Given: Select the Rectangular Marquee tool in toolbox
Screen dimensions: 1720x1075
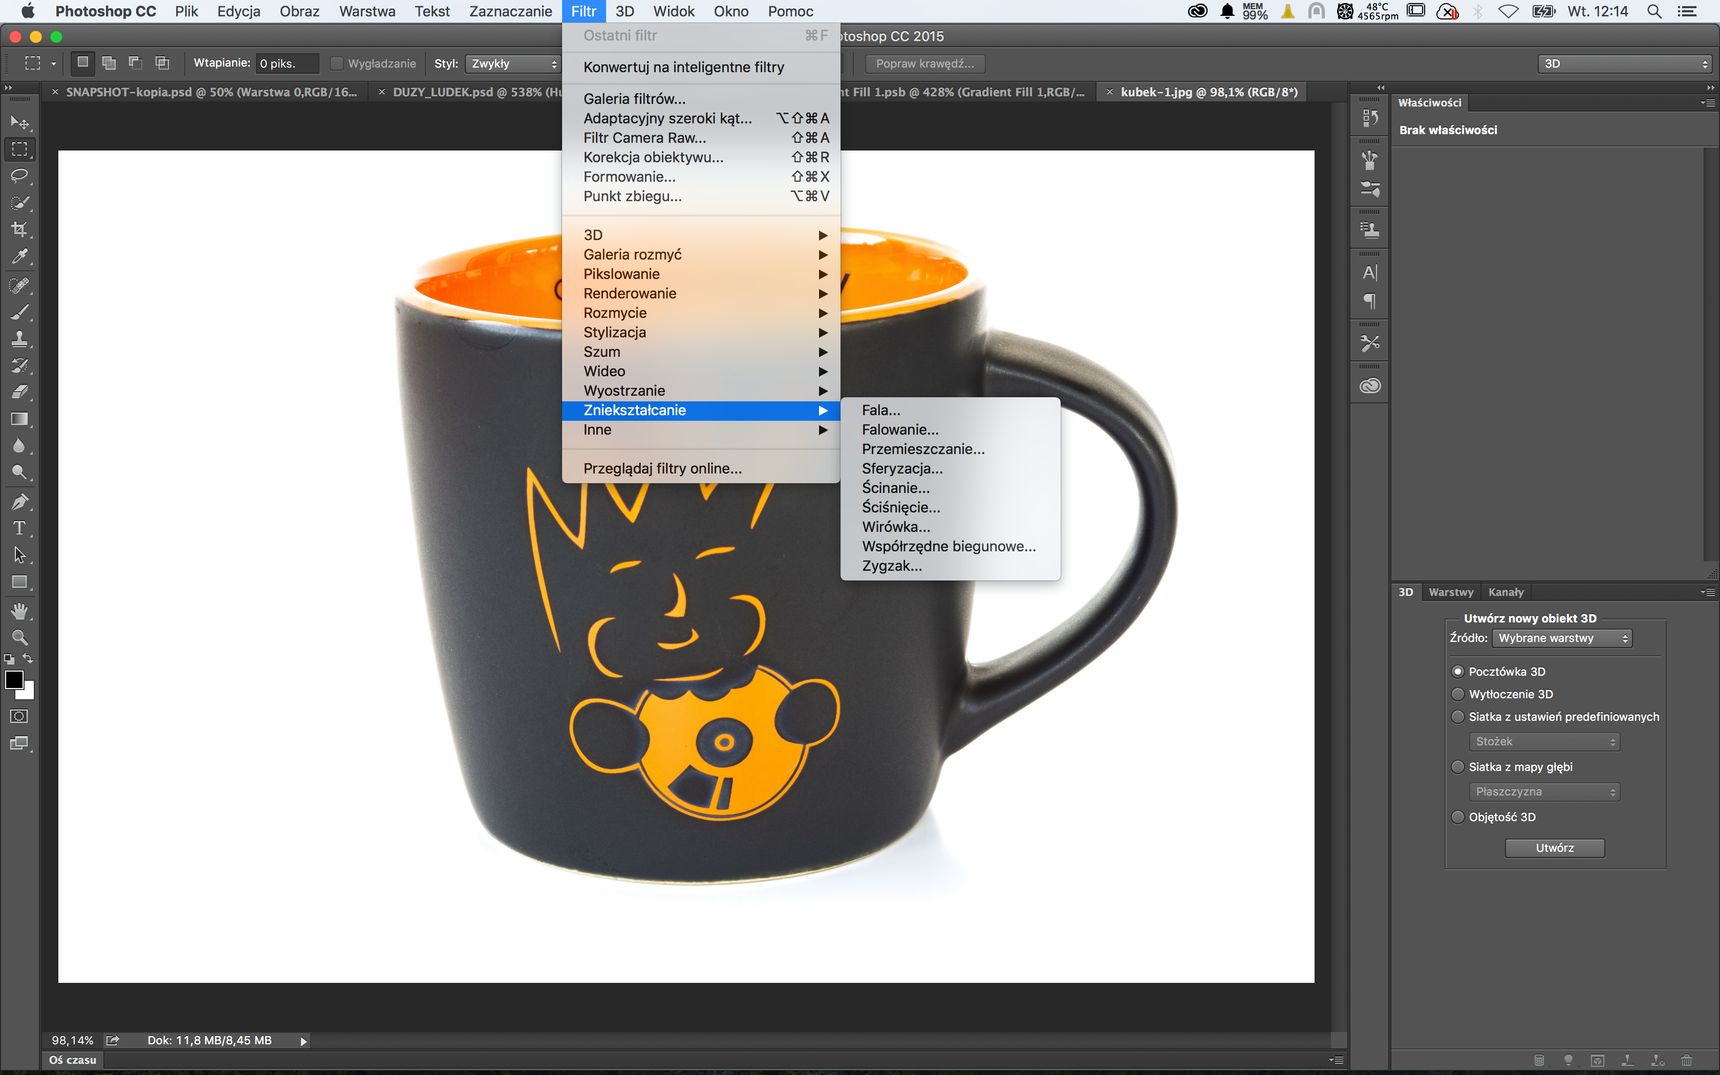Looking at the screenshot, I should pos(19,149).
